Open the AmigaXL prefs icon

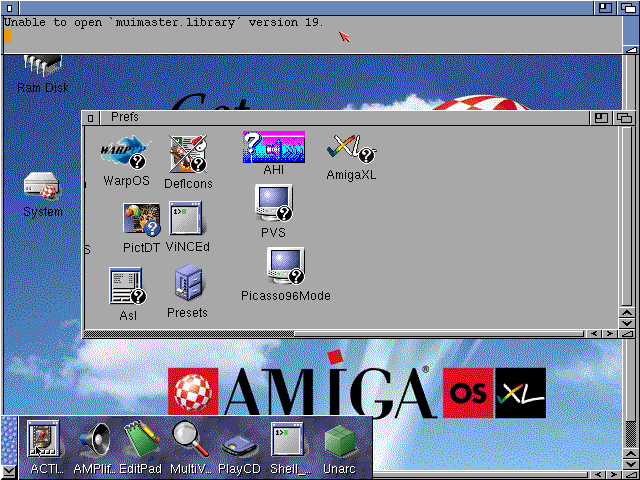(x=351, y=149)
